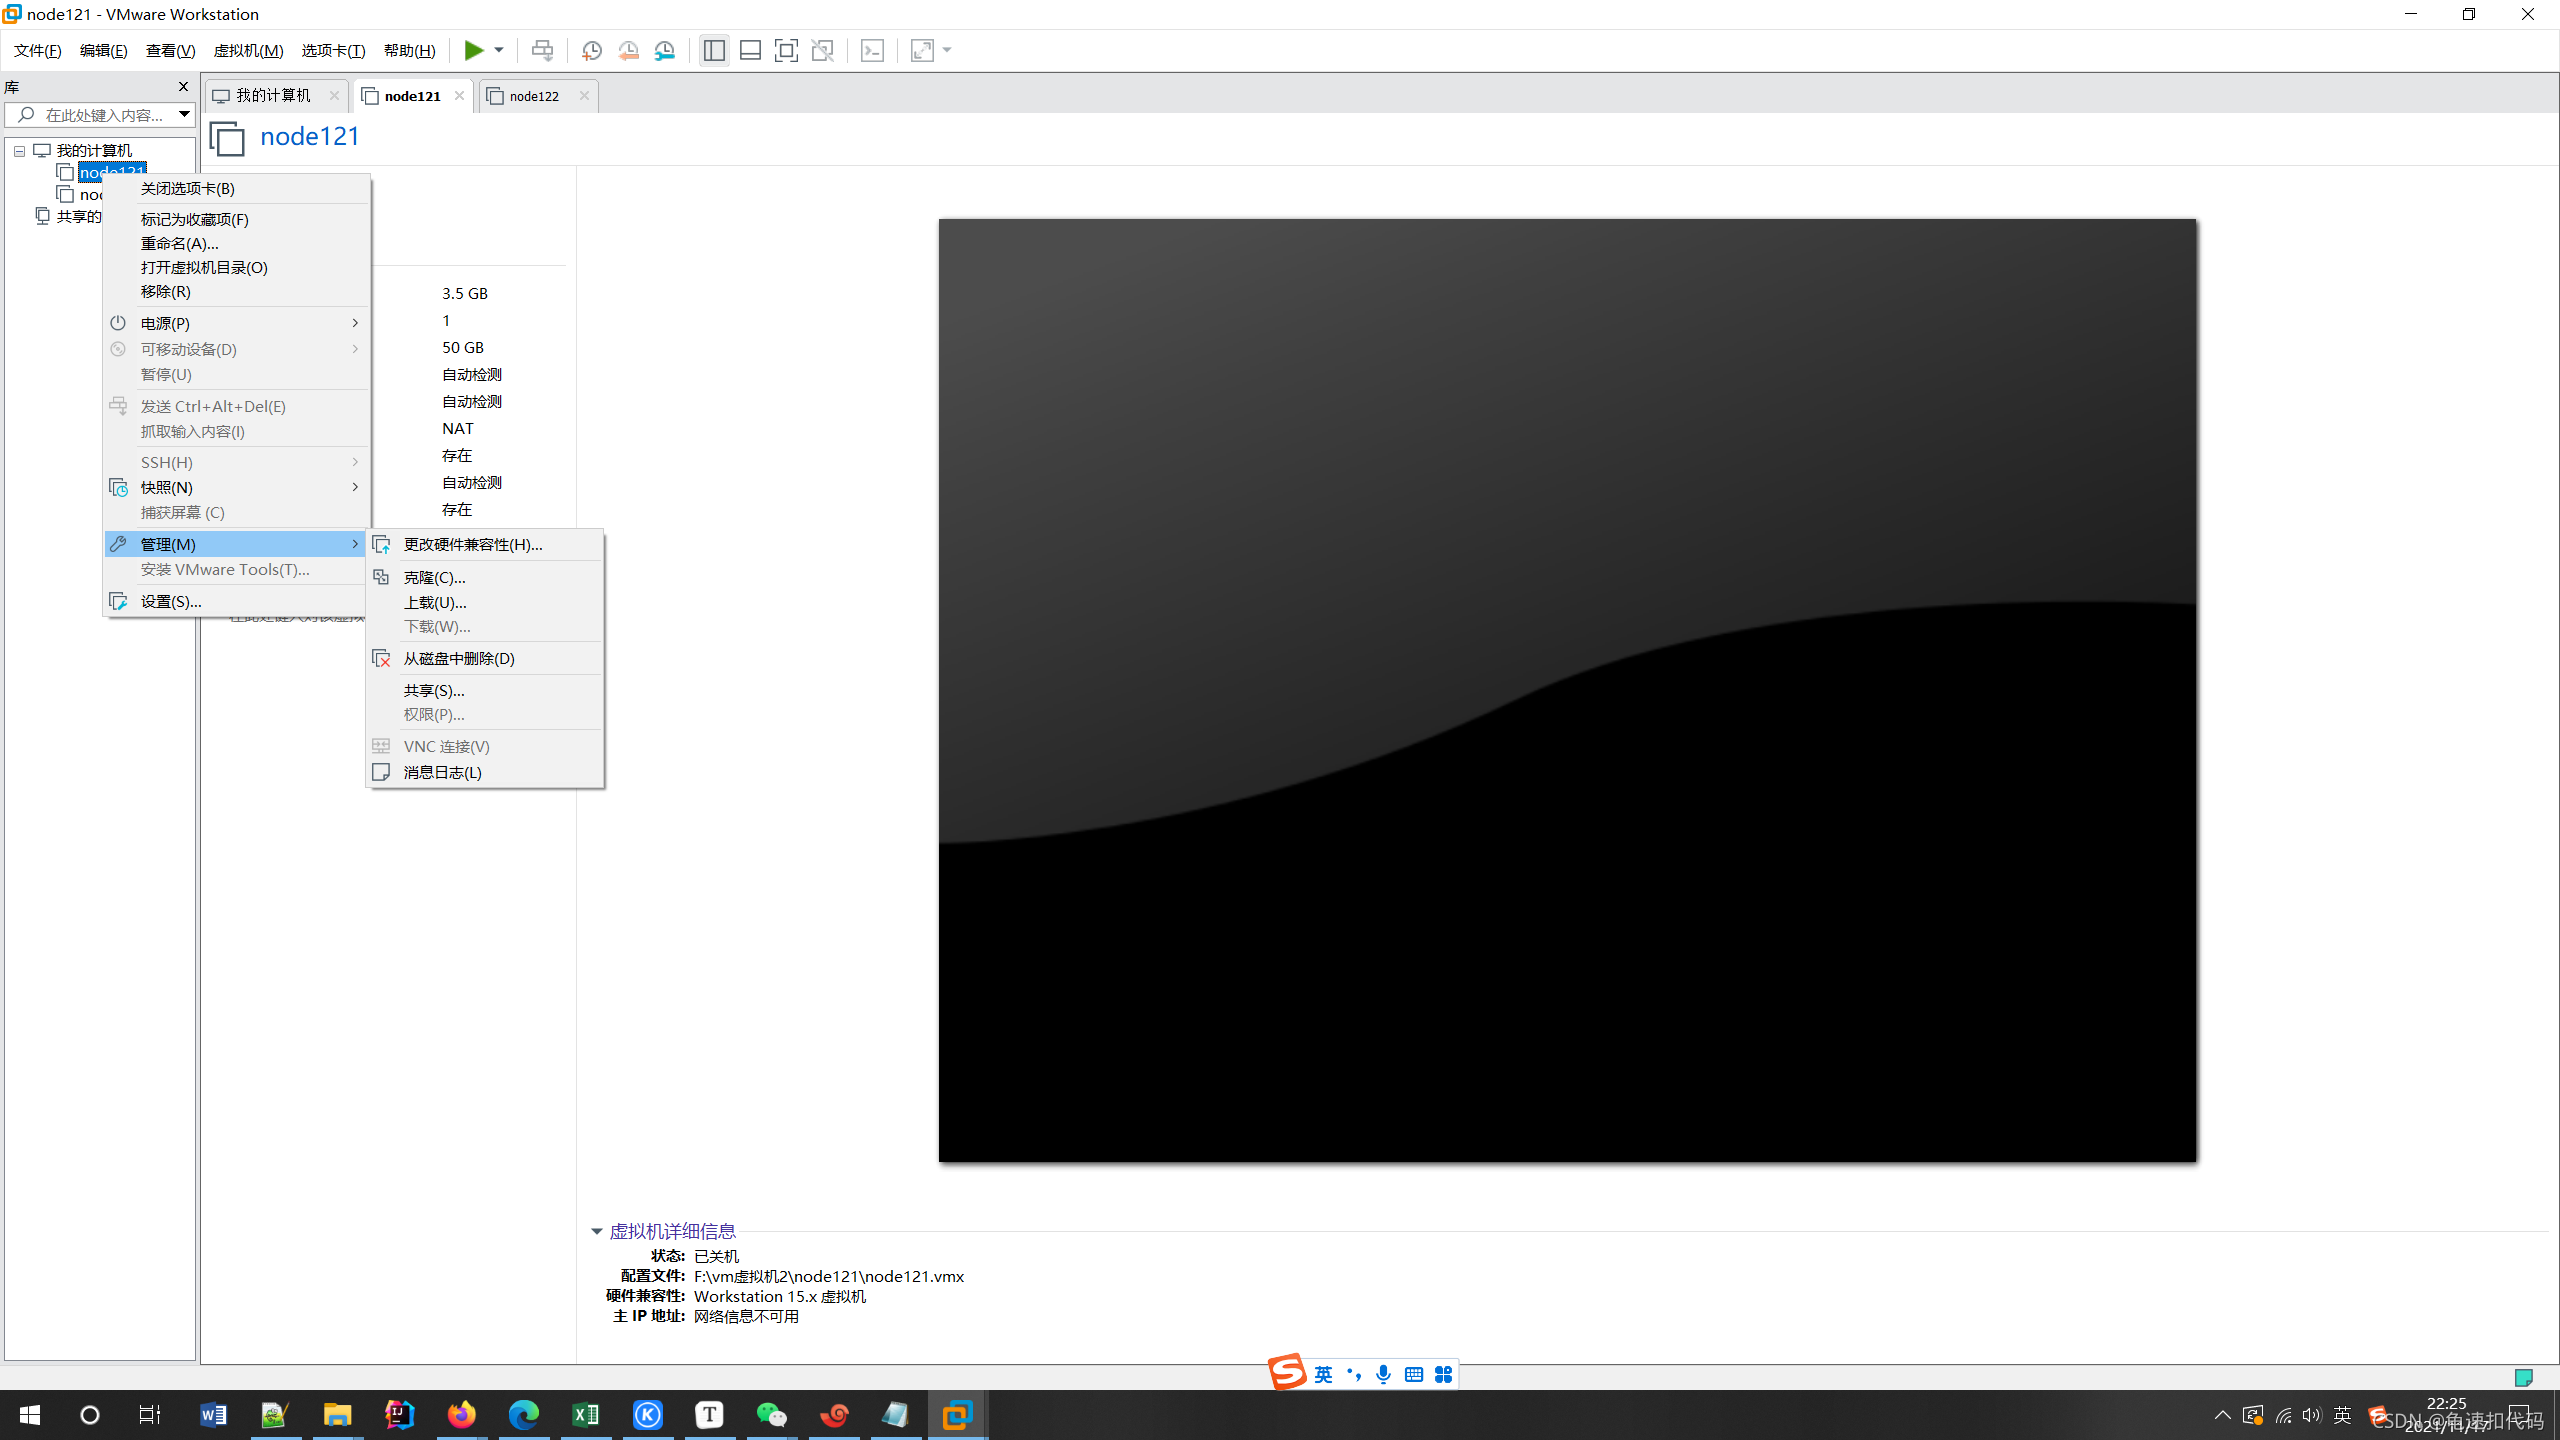Open WeChat from the taskbar
Viewport: 2560px width, 1440px height.
click(x=771, y=1415)
